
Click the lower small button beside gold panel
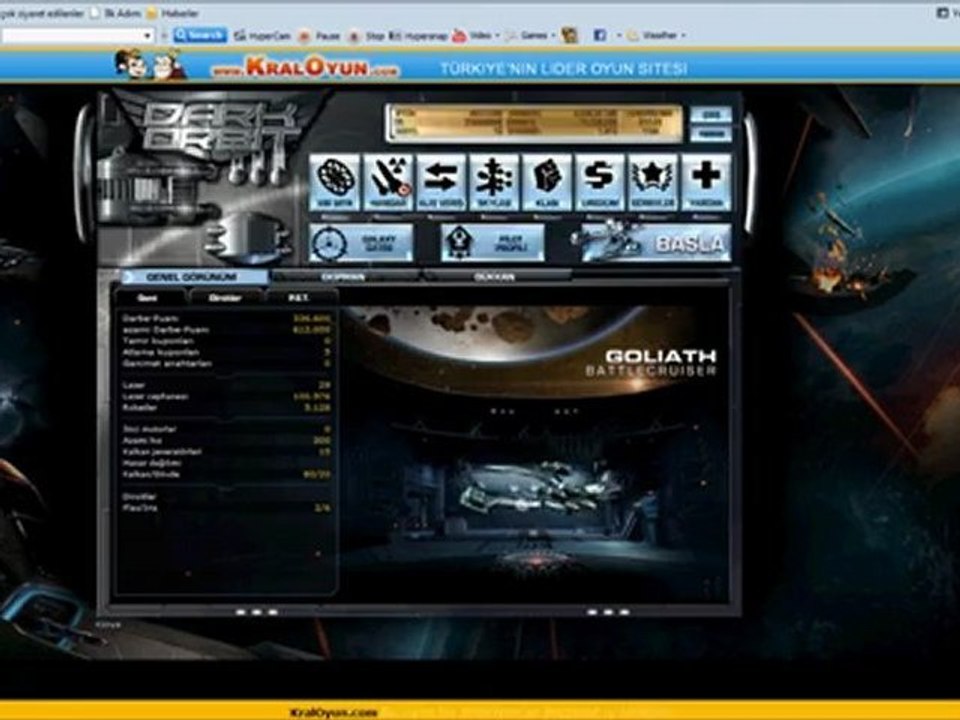[710, 134]
